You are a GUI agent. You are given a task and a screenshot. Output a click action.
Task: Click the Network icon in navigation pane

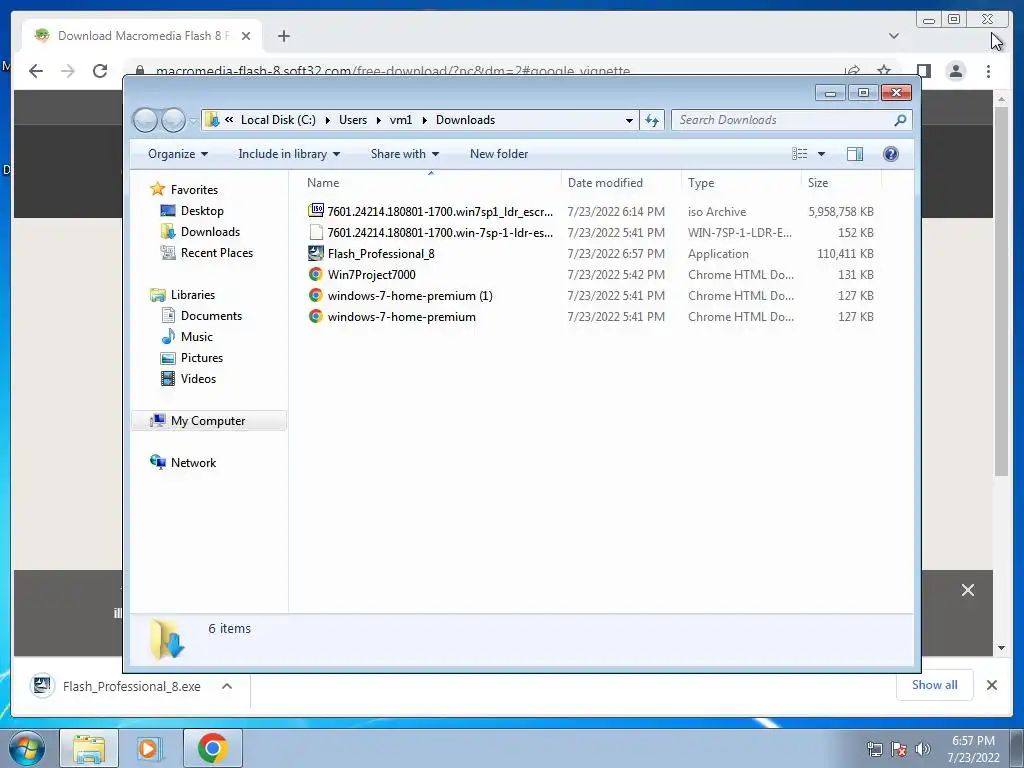coord(157,462)
